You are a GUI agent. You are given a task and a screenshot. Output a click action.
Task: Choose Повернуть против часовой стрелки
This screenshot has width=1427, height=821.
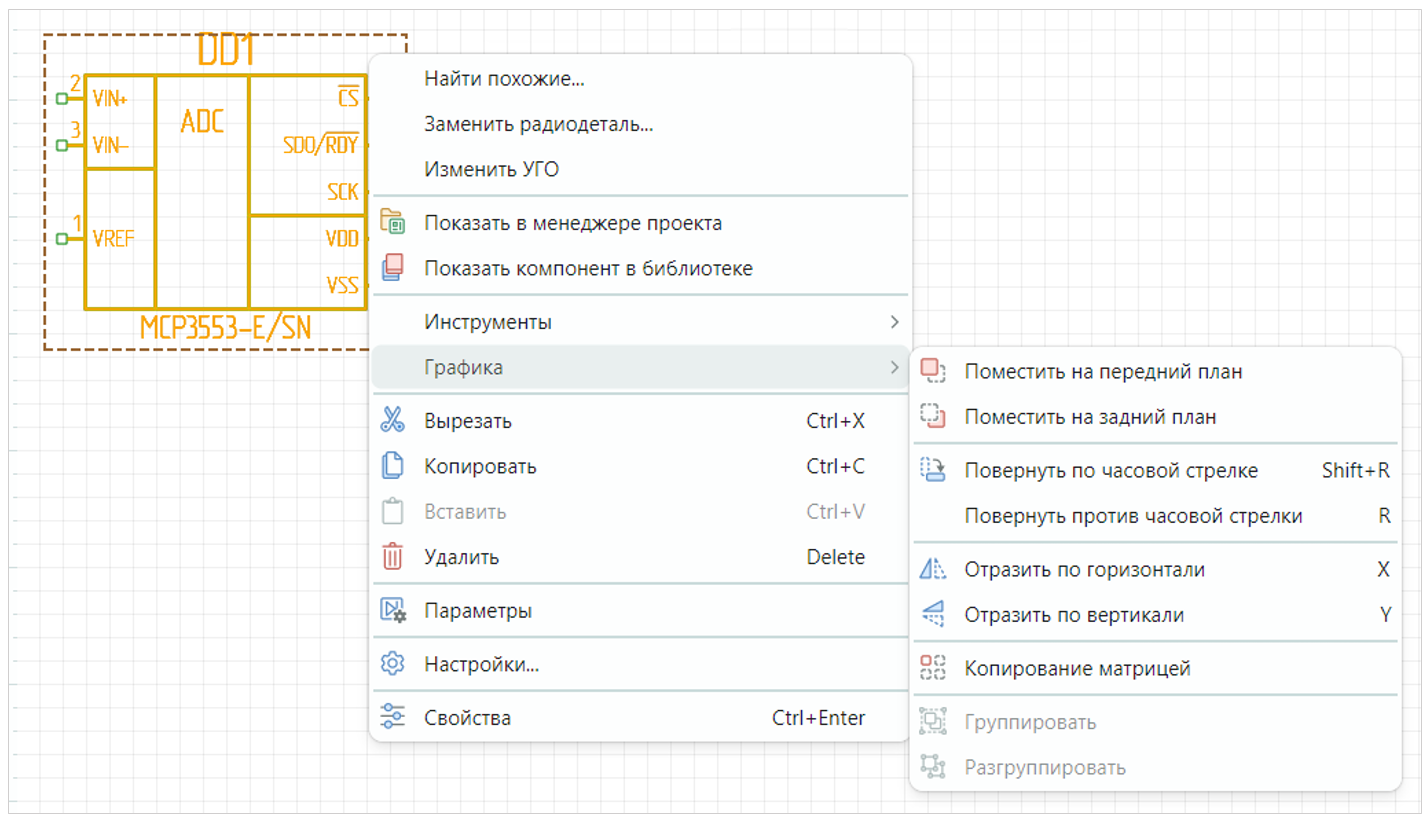1133,517
